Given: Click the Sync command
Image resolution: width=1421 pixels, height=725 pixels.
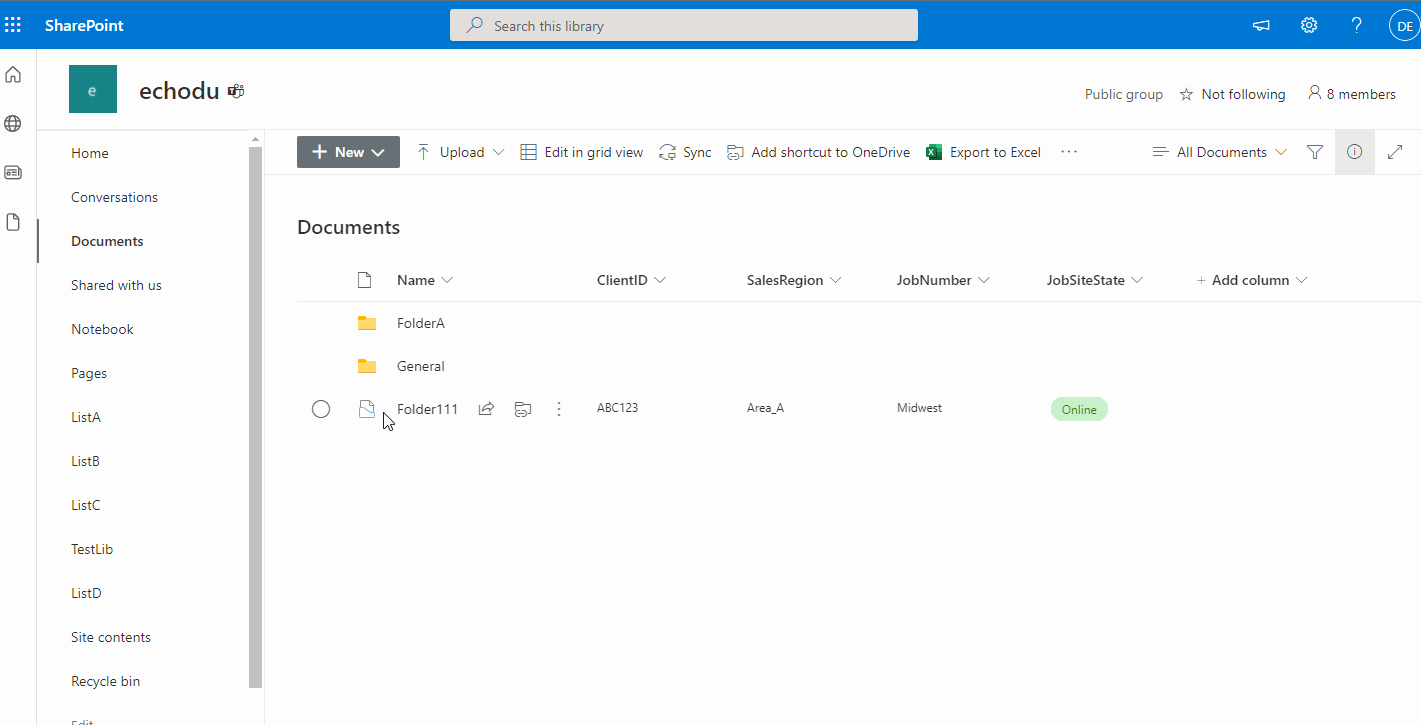Looking at the screenshot, I should point(685,152).
